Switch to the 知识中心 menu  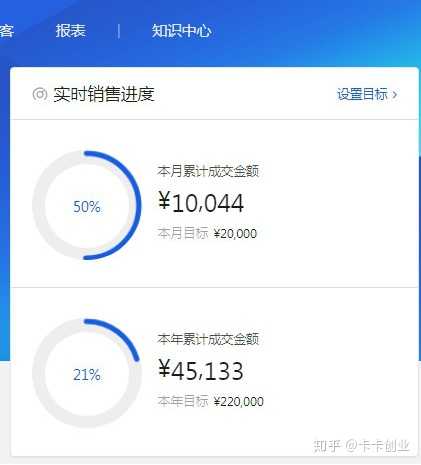click(182, 31)
